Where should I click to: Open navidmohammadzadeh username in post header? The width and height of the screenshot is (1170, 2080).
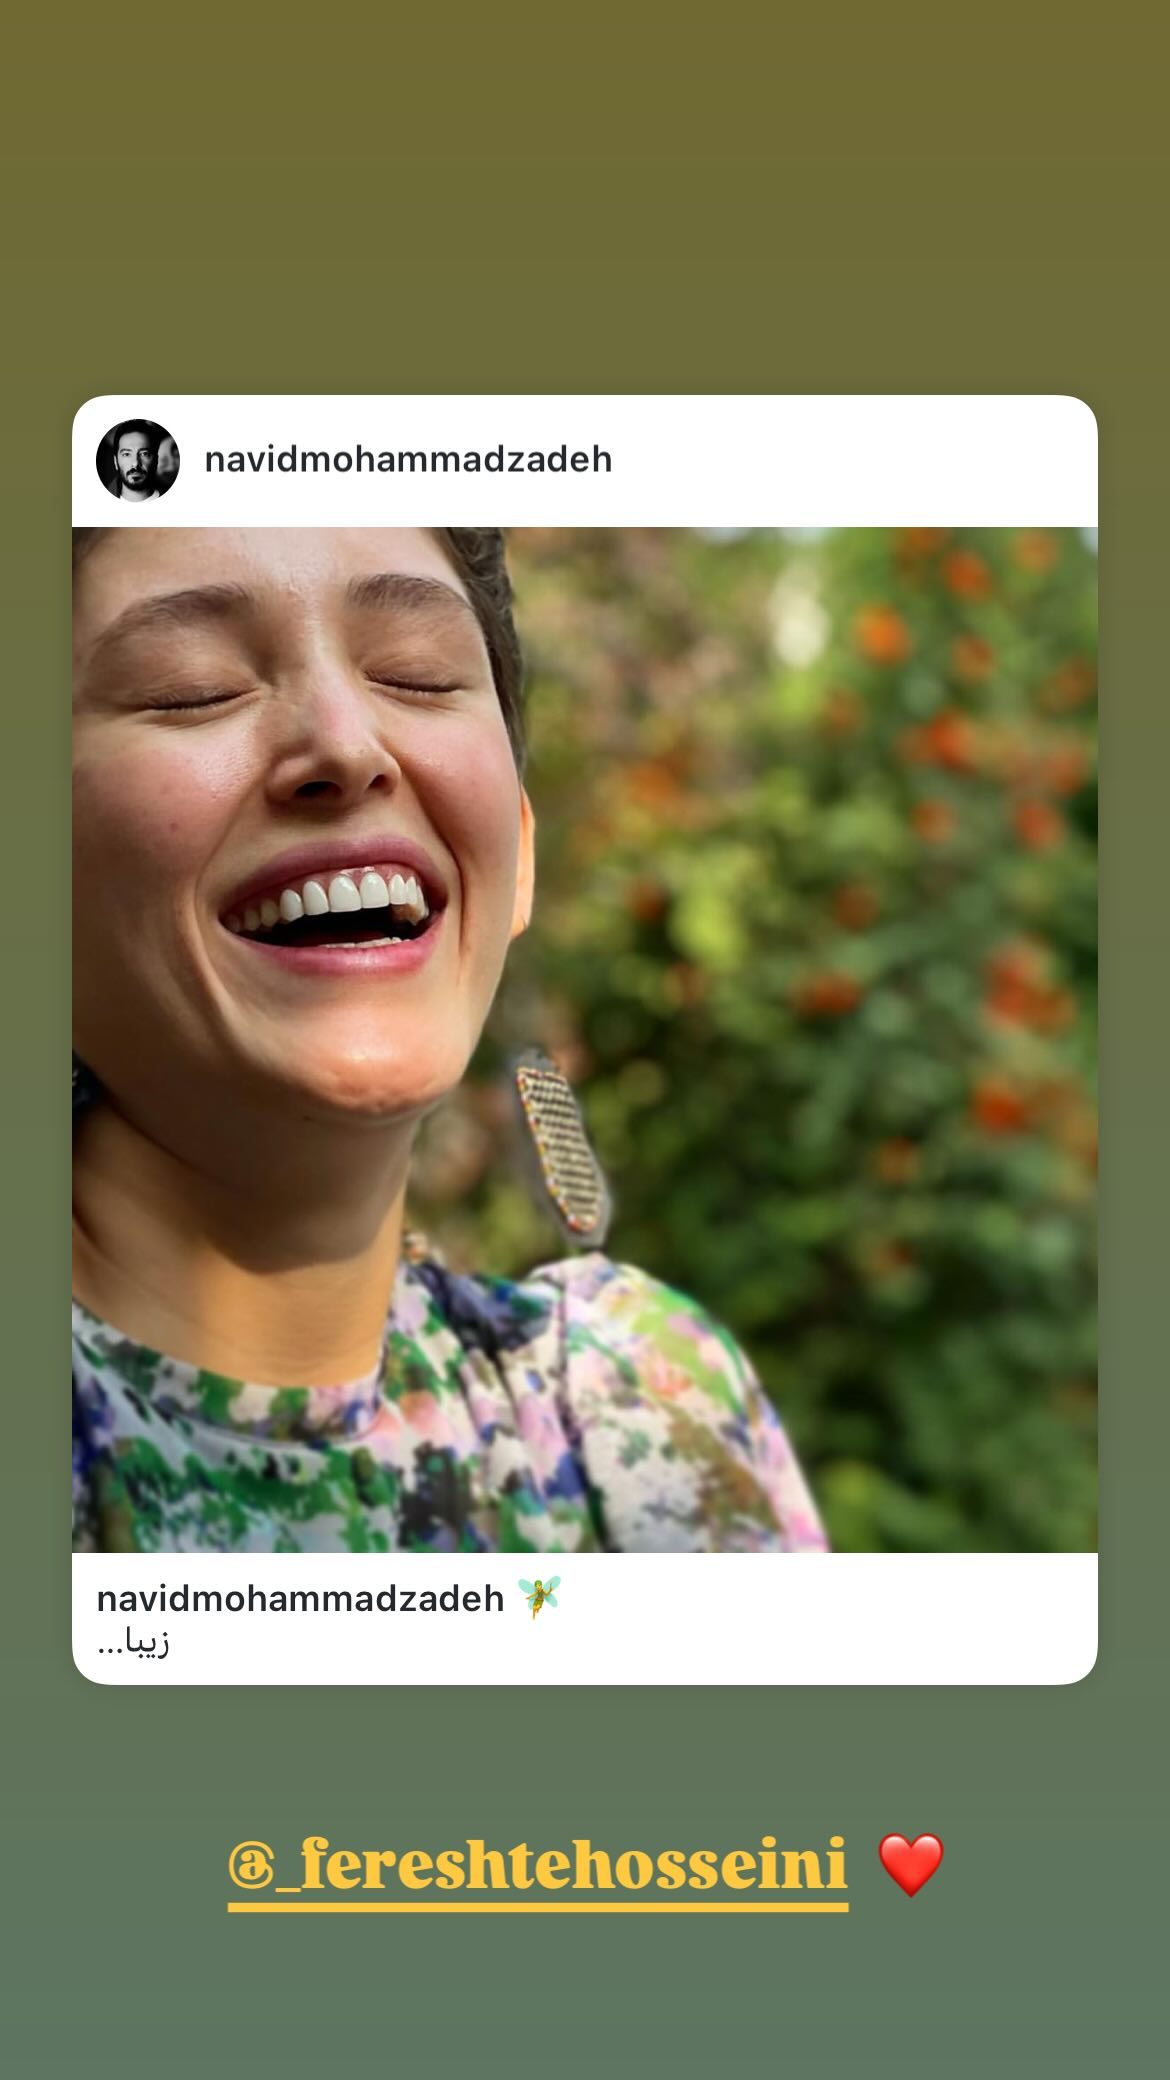tap(408, 460)
